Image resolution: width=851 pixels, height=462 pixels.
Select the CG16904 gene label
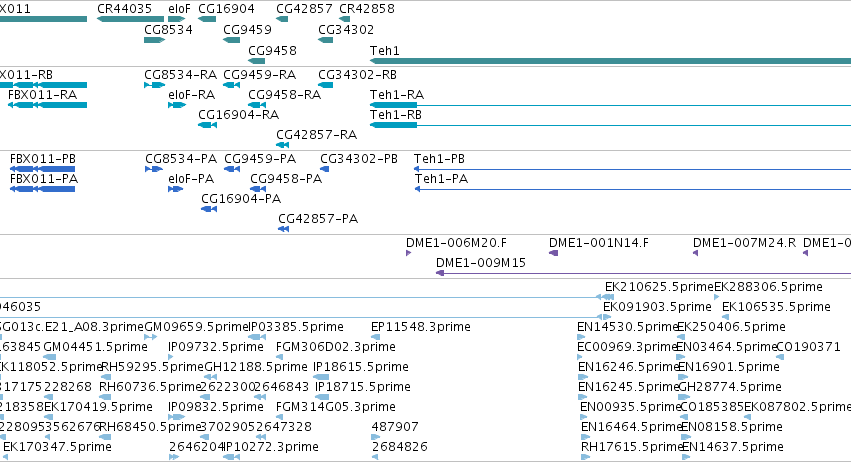pyautogui.click(x=226, y=9)
